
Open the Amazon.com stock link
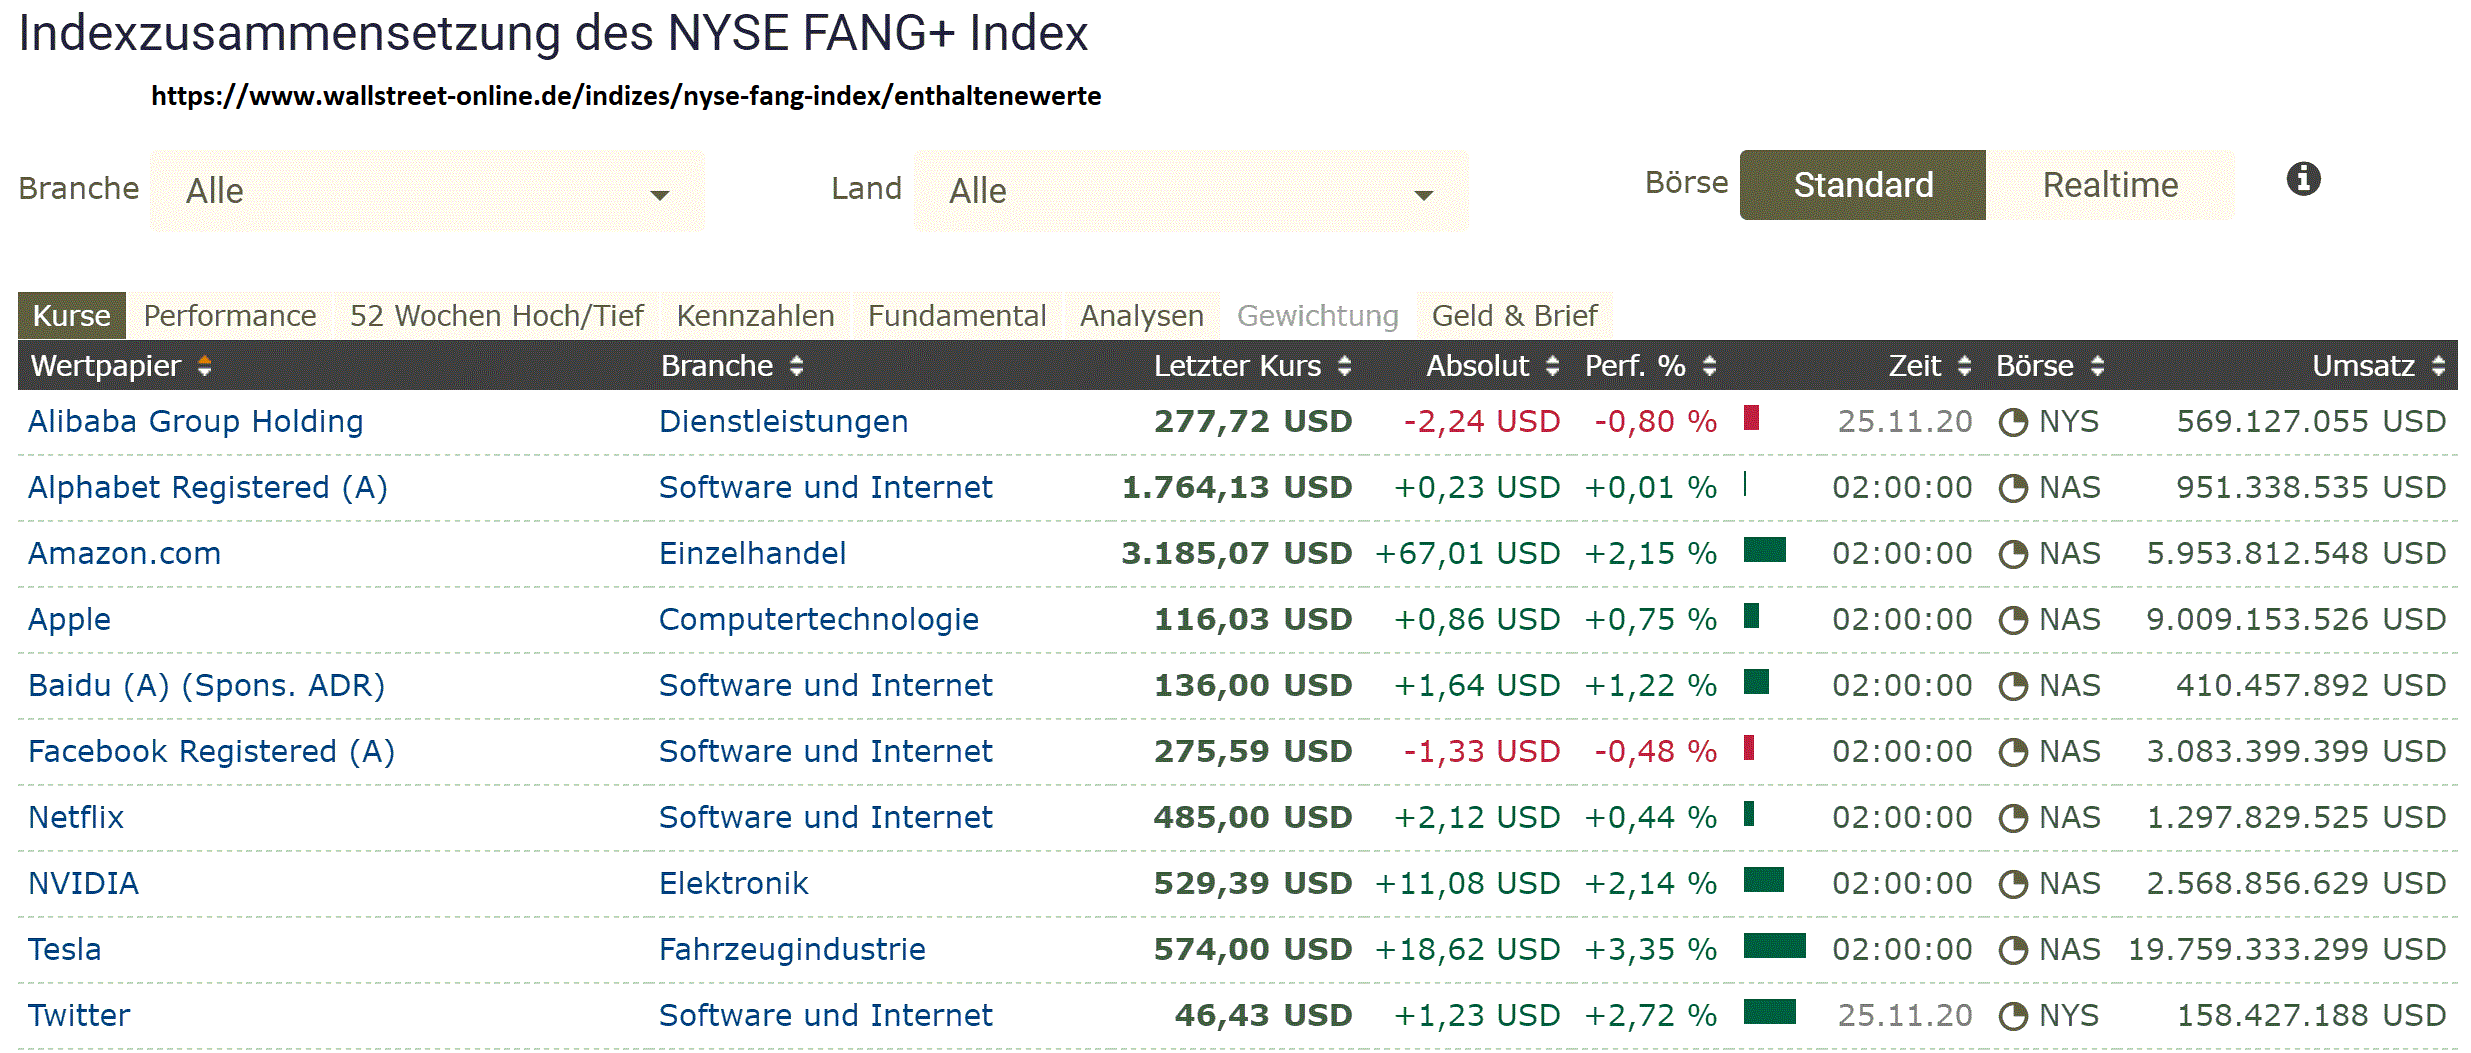(x=125, y=553)
